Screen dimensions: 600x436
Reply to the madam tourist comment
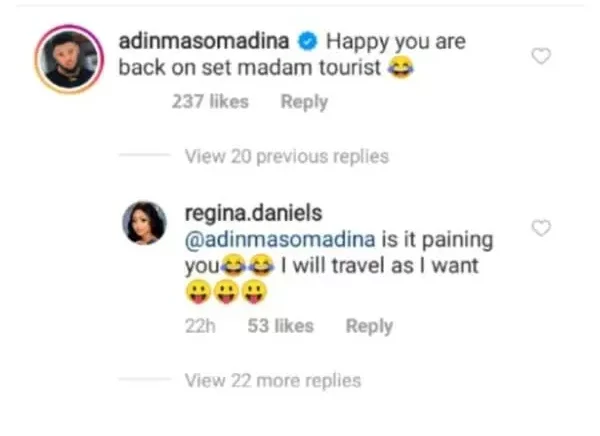[x=304, y=102]
